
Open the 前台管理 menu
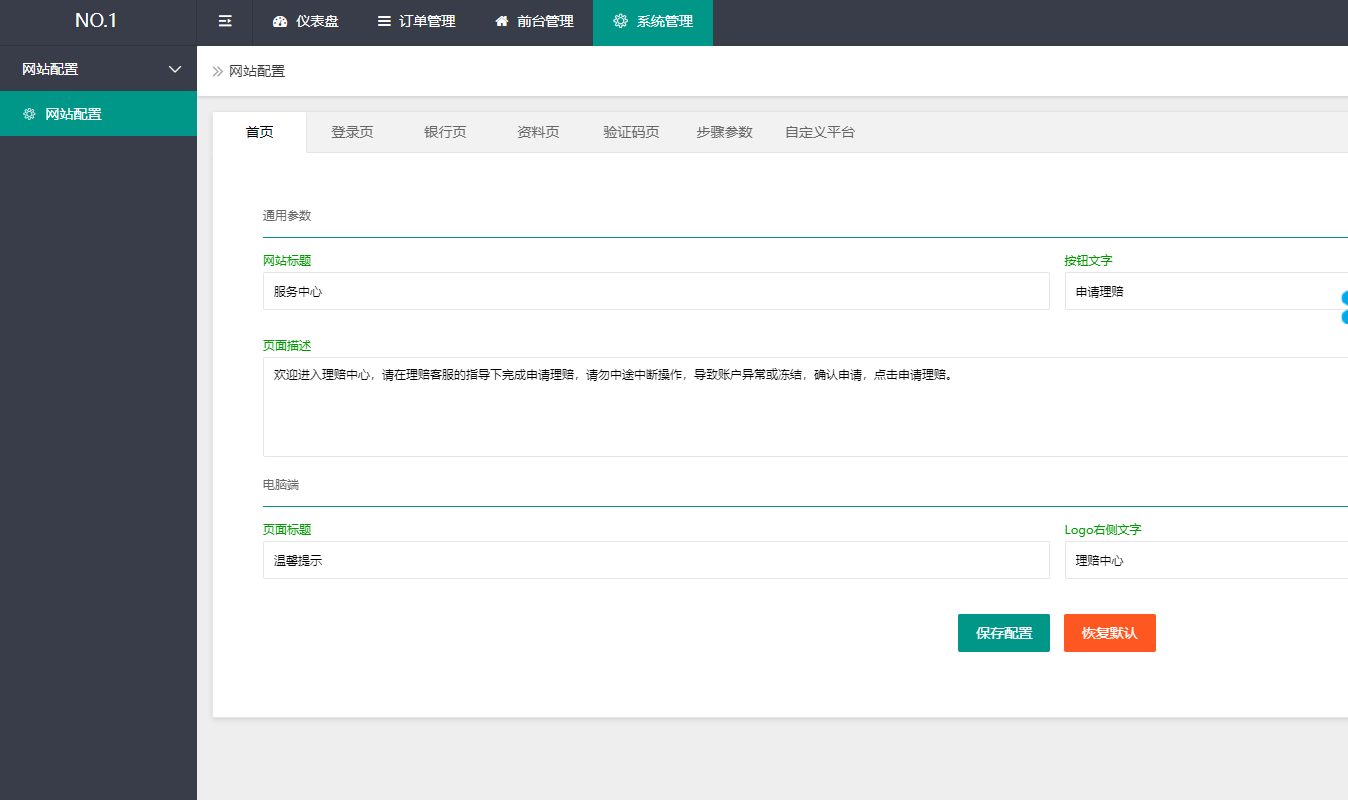[534, 22]
